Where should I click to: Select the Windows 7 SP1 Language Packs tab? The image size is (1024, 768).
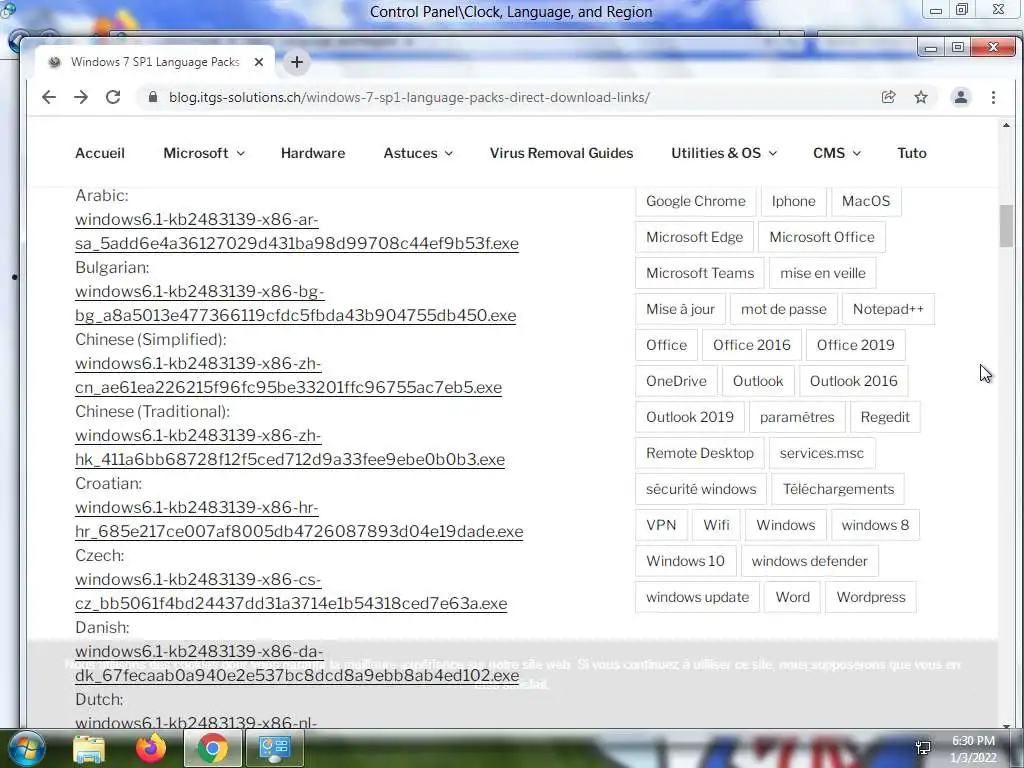click(155, 62)
